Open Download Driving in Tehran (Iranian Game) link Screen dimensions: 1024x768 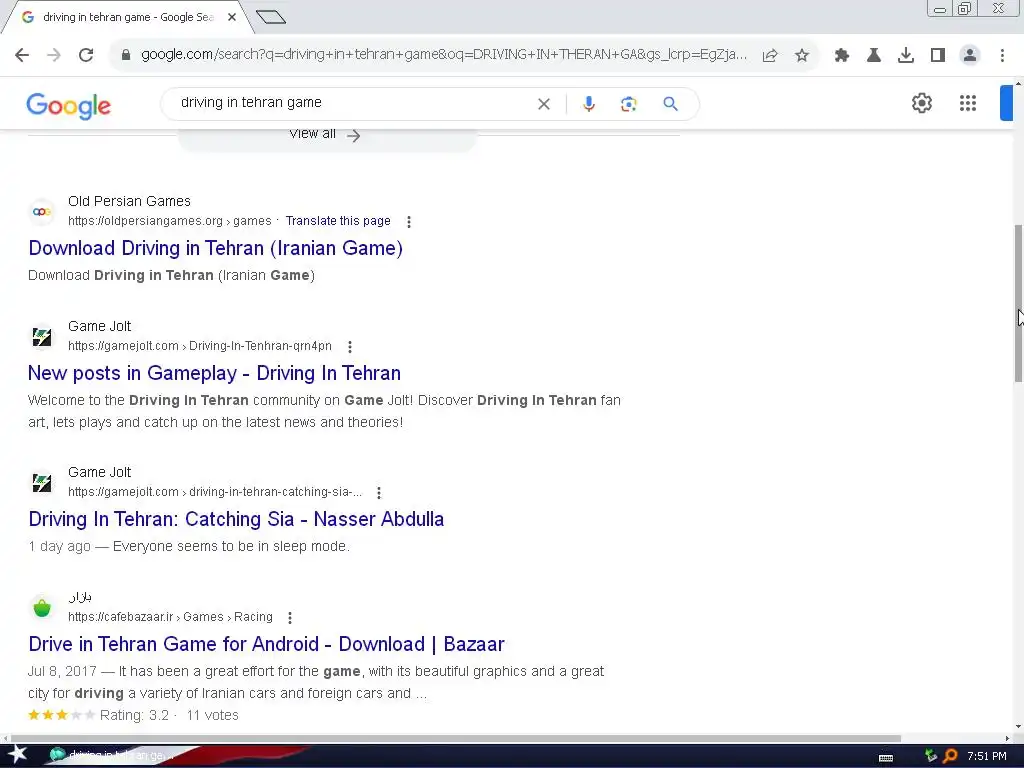tap(216, 248)
